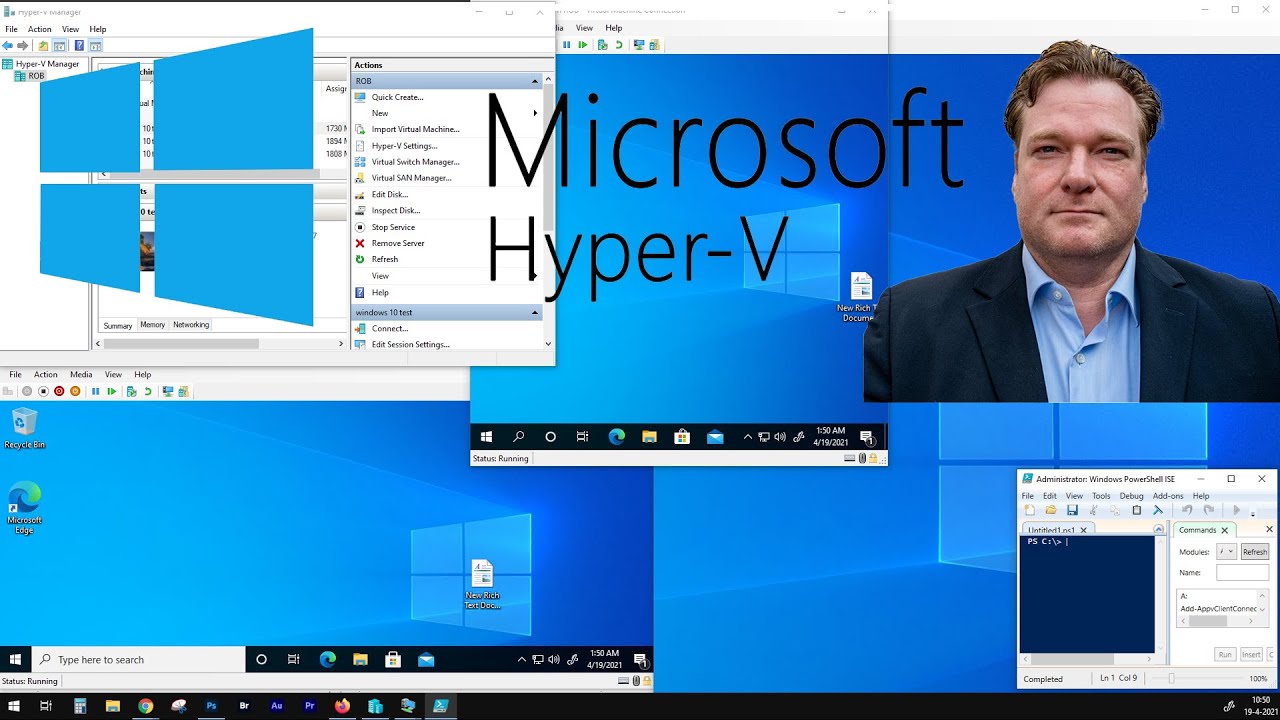The height and width of the screenshot is (720, 1280).
Task: Click the 'Type here to search' box
Action: click(139, 660)
